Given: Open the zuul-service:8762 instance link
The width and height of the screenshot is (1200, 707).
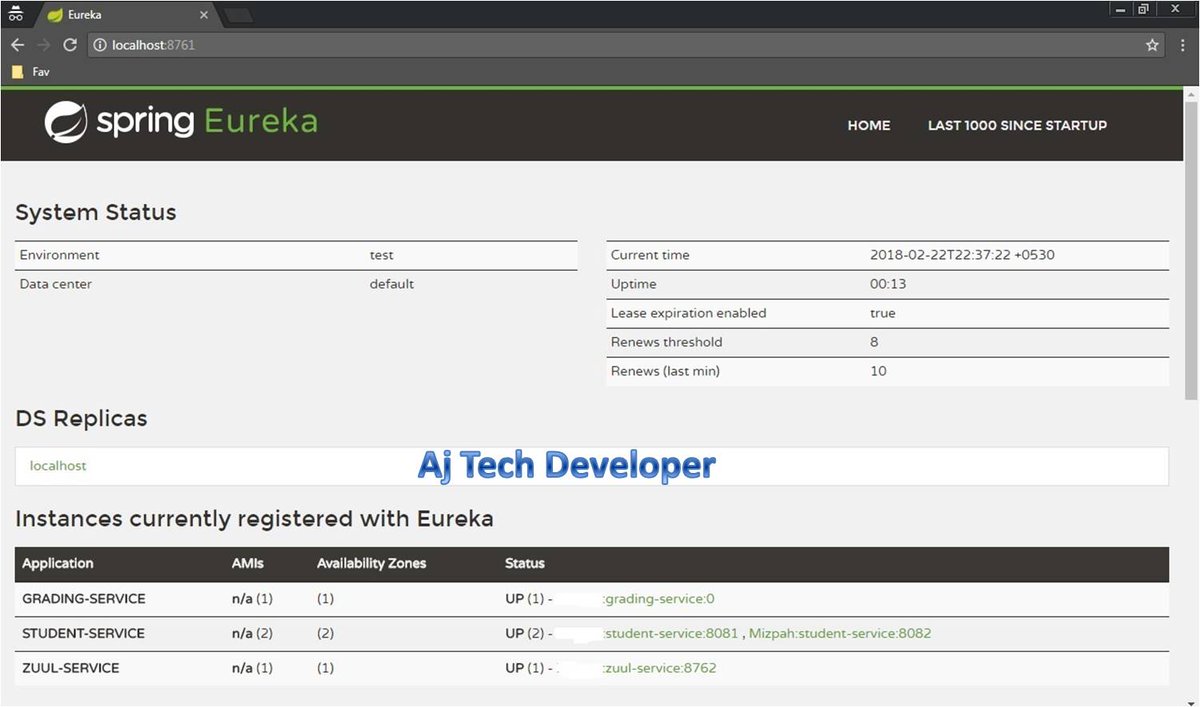Looking at the screenshot, I should [x=658, y=668].
